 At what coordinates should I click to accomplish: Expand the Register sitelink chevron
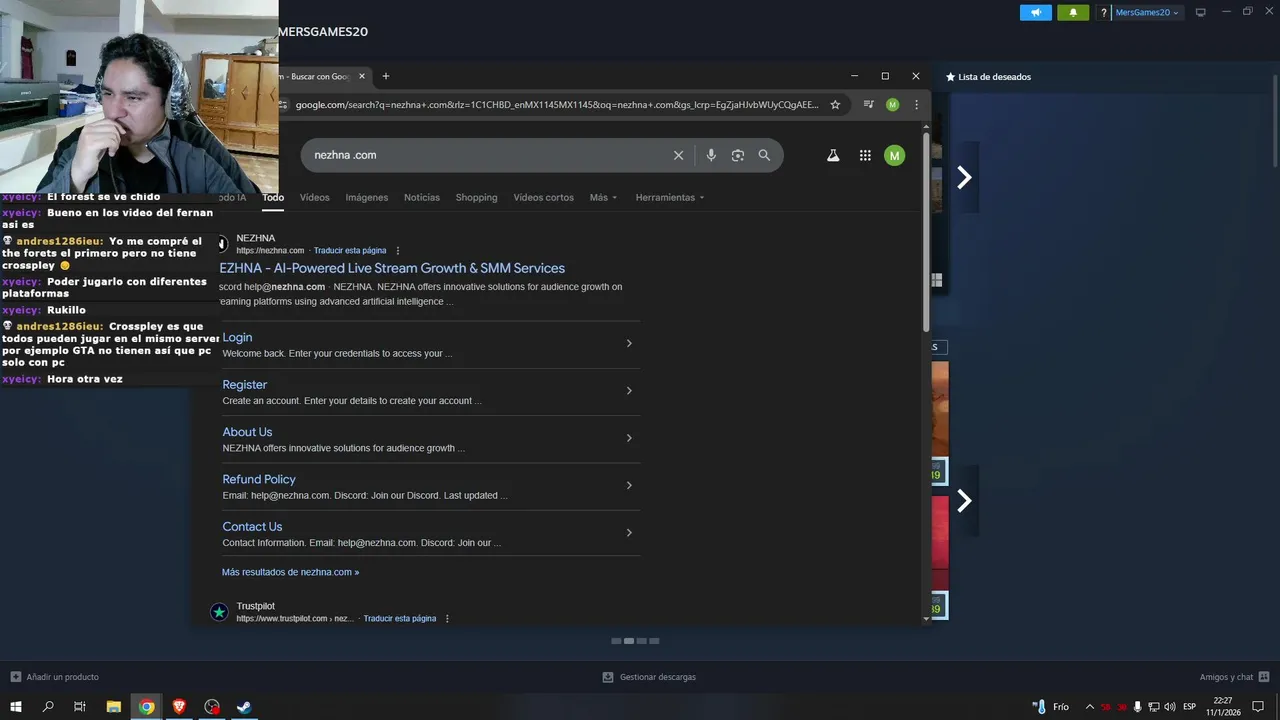pos(629,391)
